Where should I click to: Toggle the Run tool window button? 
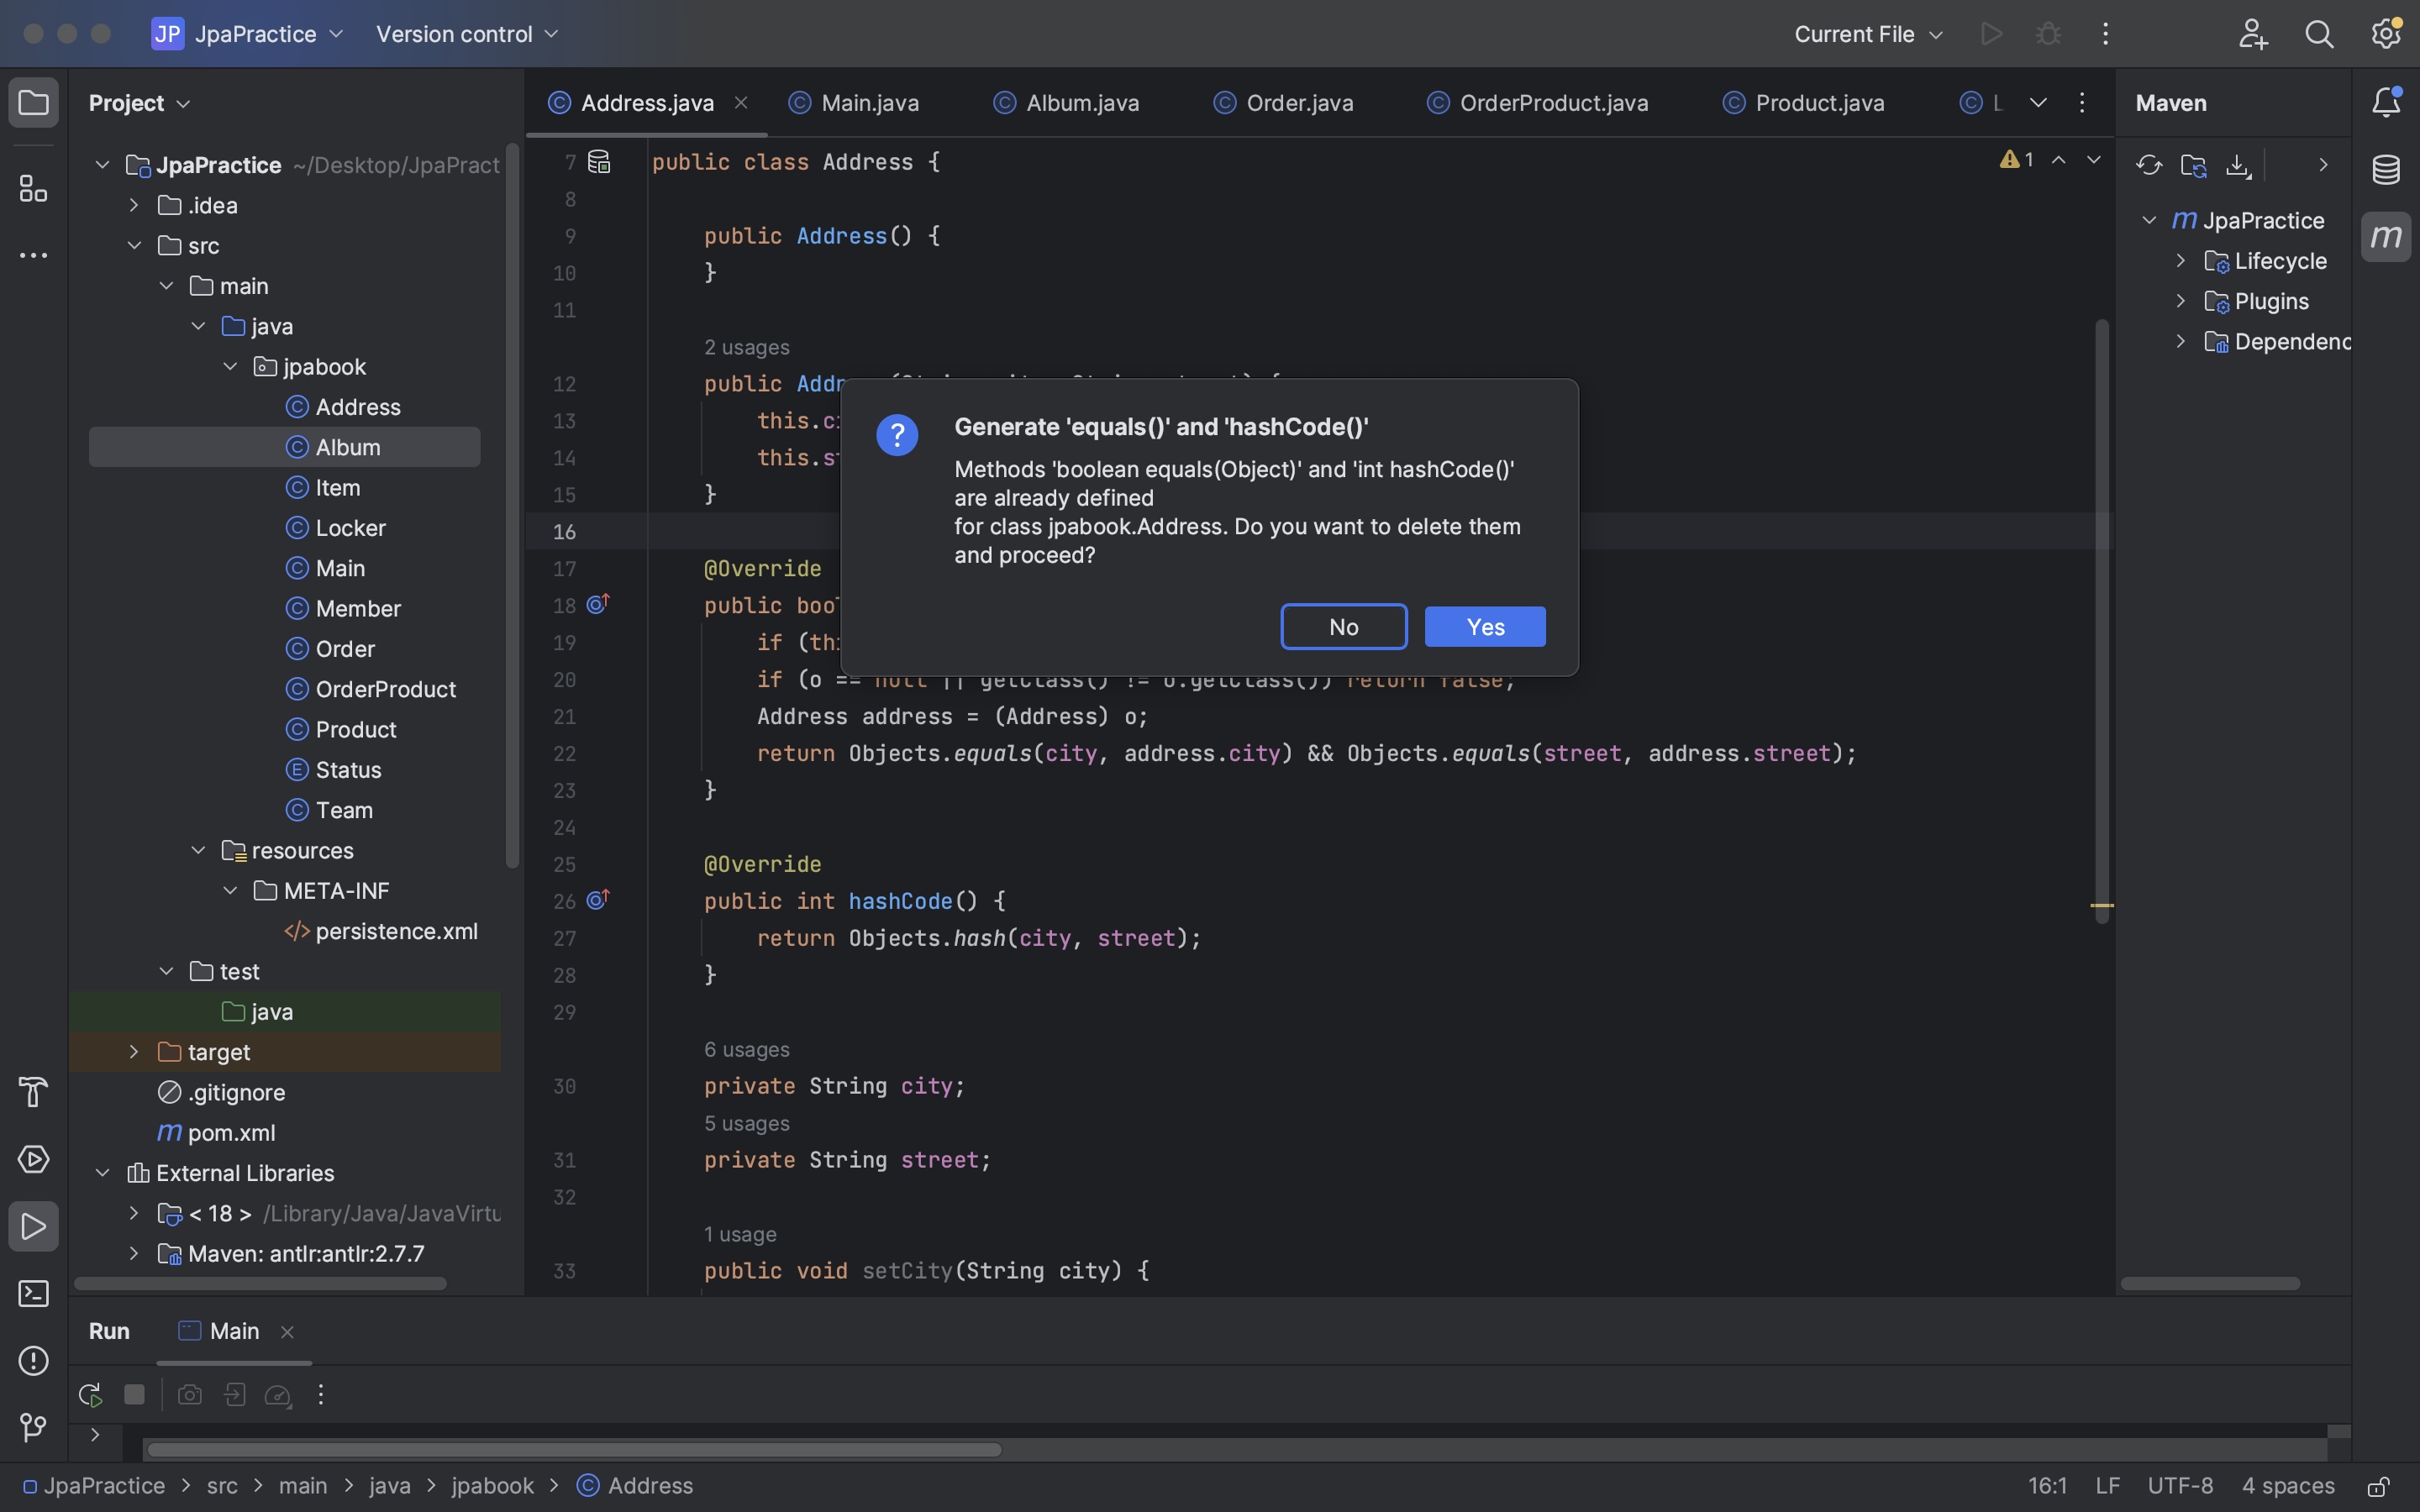(x=33, y=1226)
